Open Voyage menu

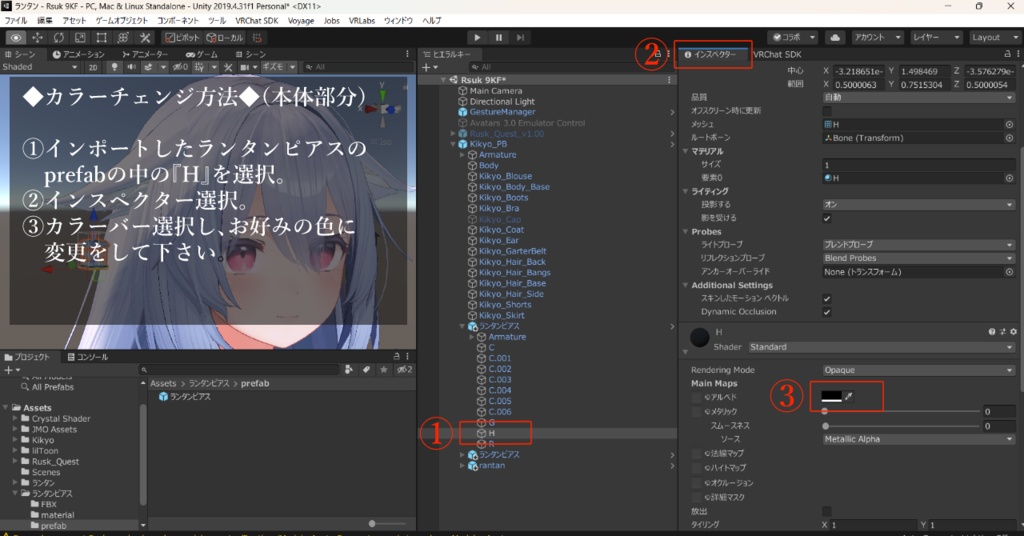pos(301,21)
